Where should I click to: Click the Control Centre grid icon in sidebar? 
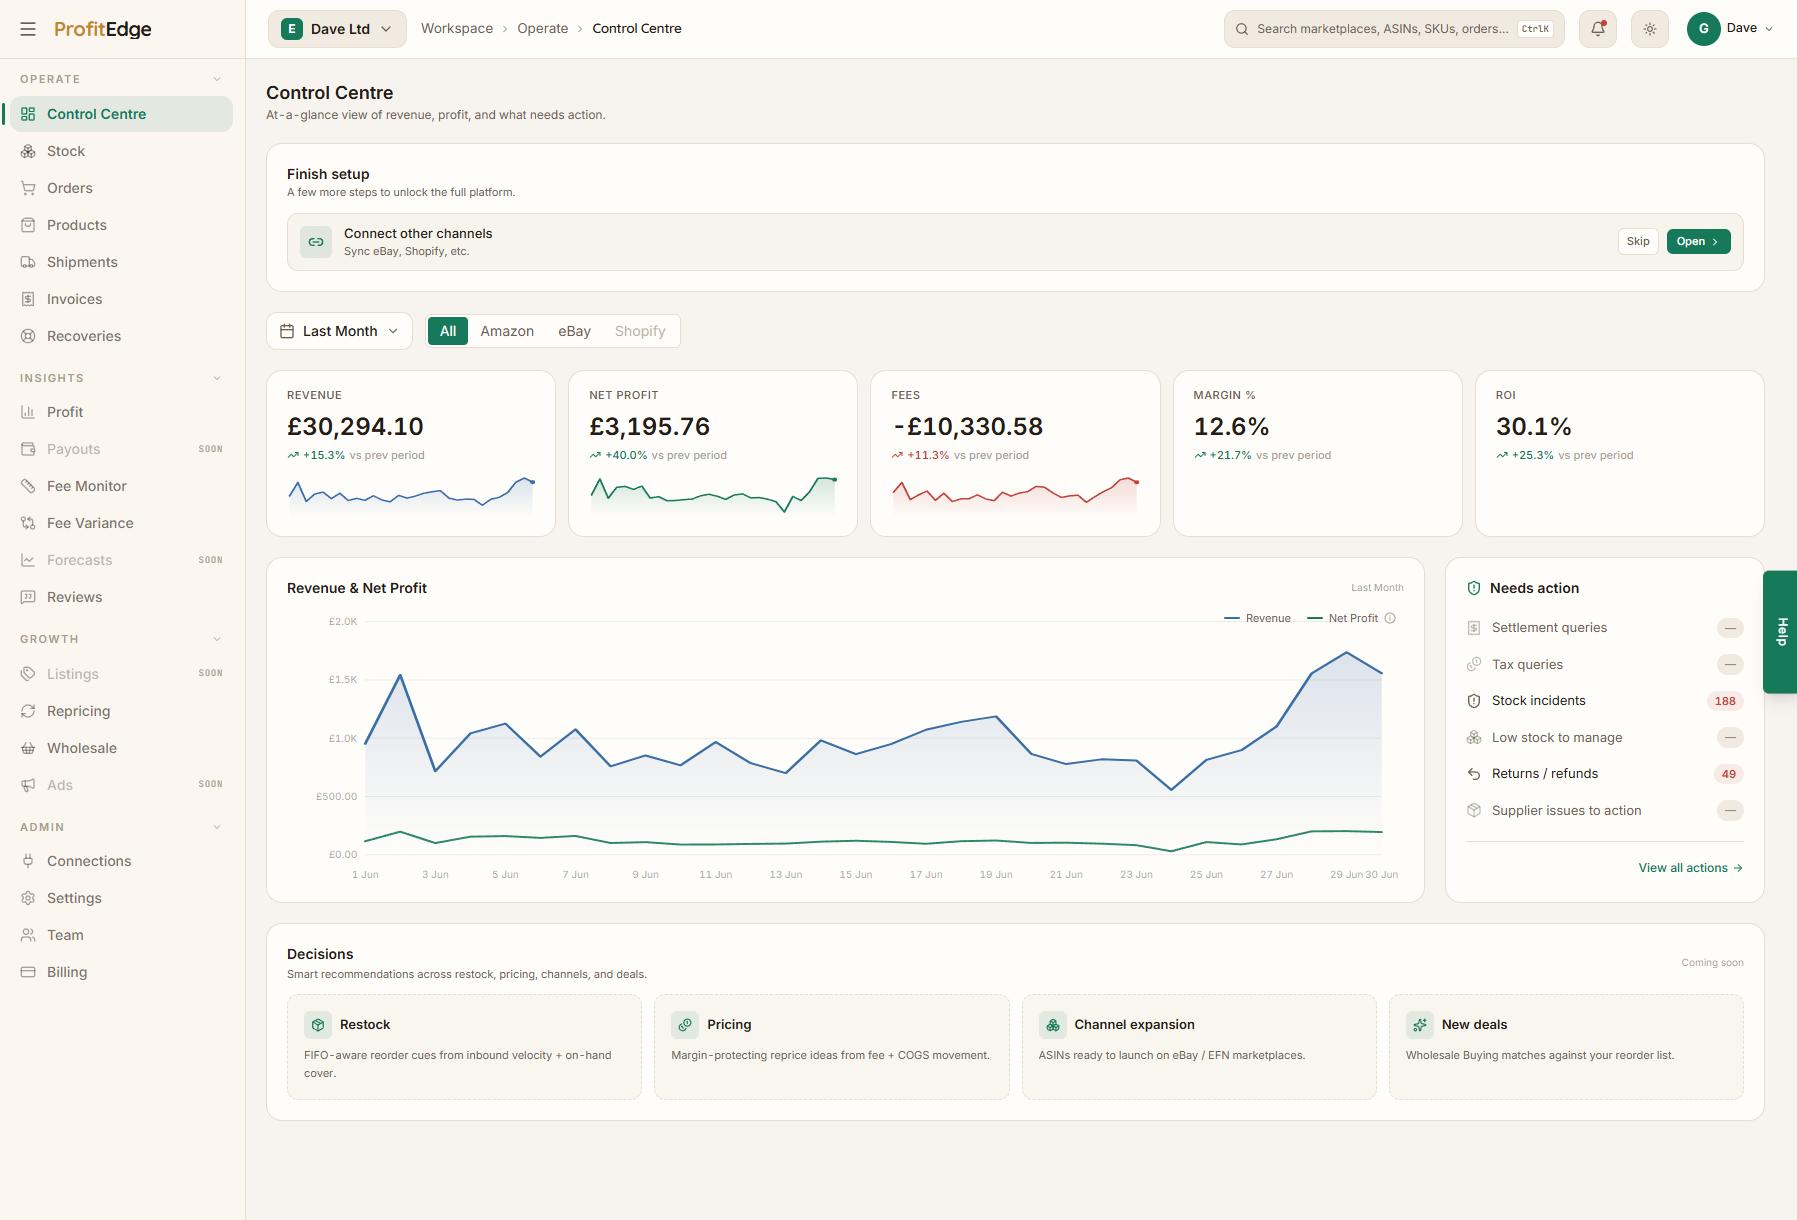coord(28,114)
